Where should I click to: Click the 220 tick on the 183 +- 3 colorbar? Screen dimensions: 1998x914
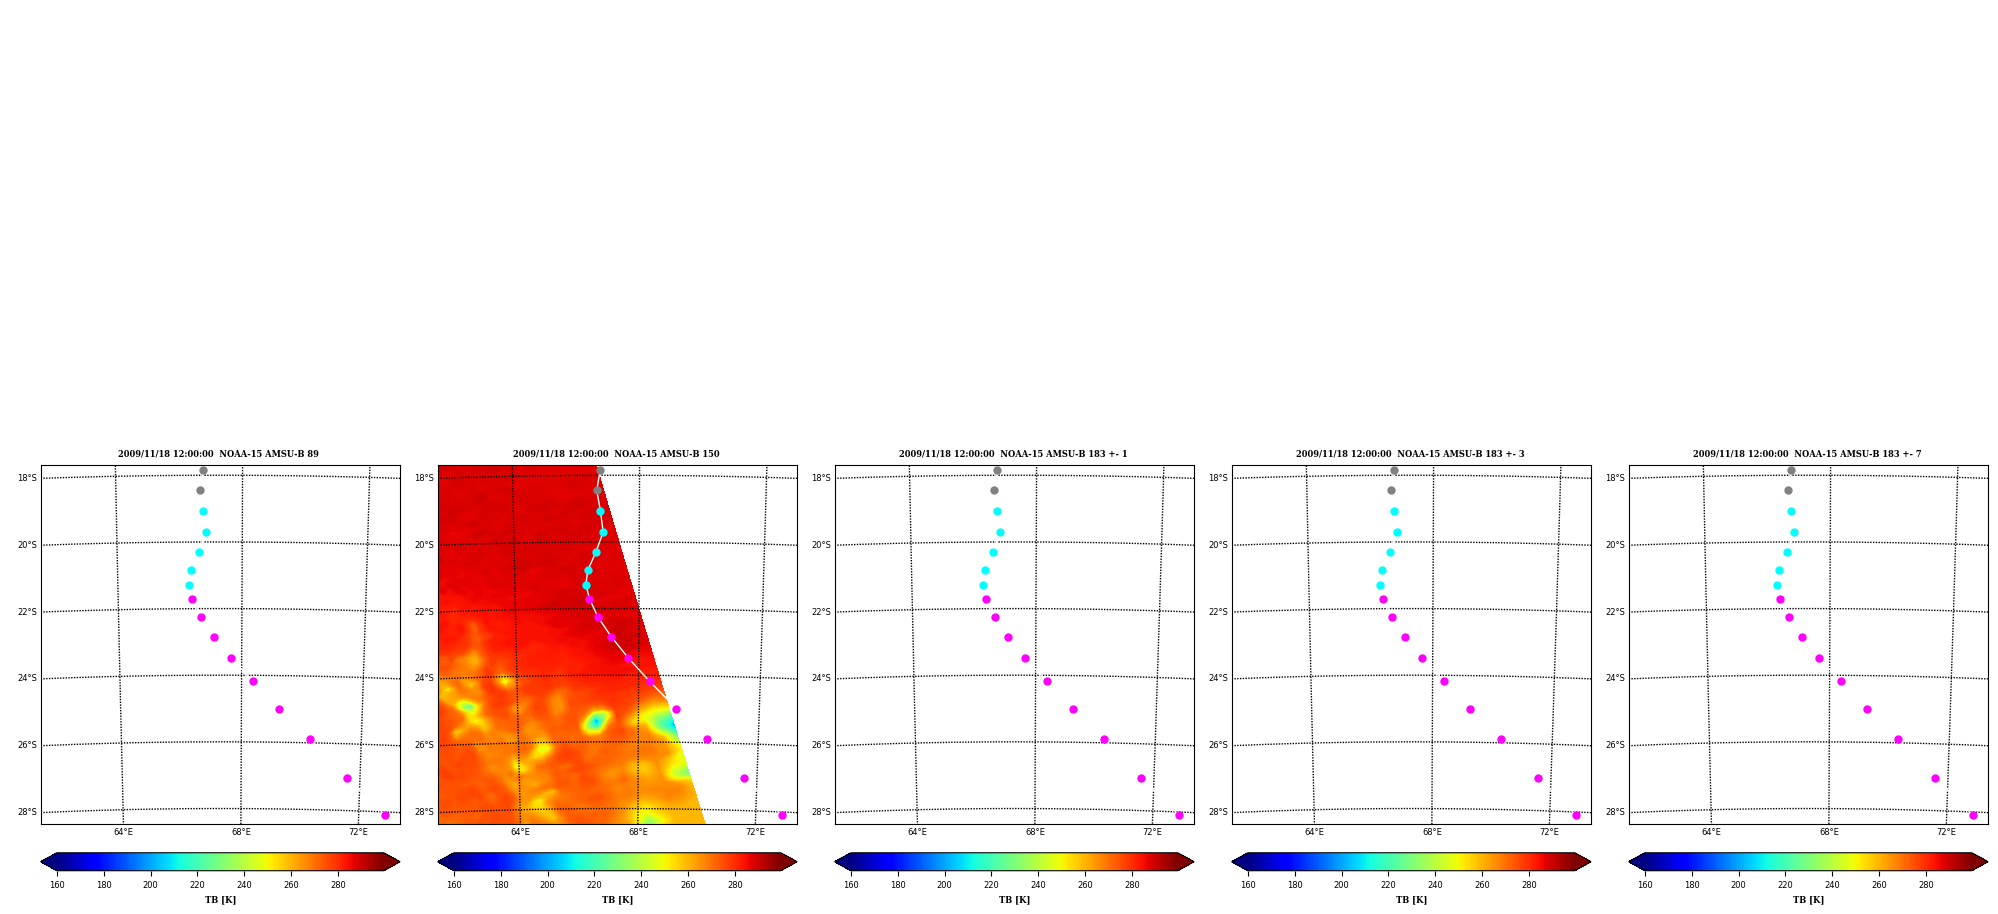tap(1388, 885)
